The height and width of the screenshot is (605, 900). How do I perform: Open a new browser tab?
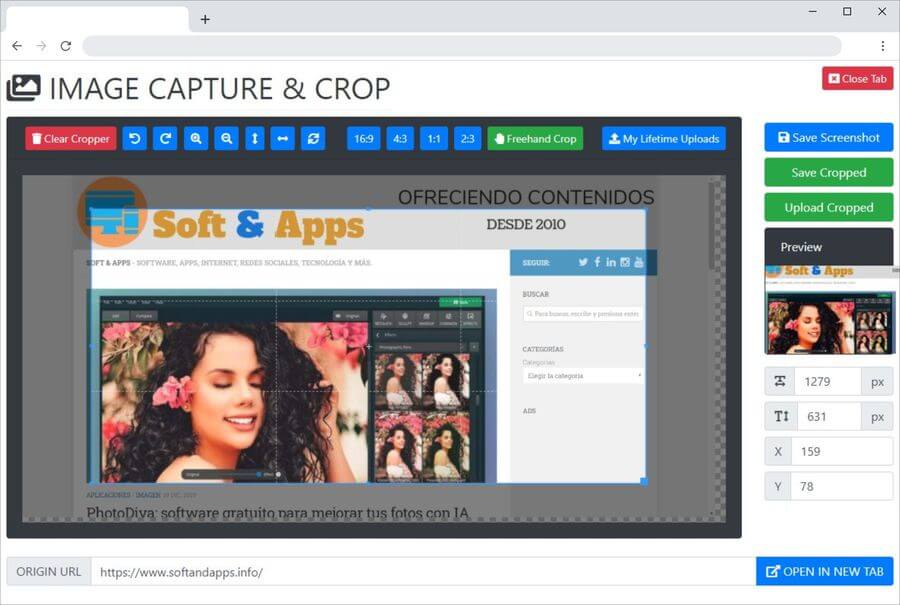tap(205, 19)
